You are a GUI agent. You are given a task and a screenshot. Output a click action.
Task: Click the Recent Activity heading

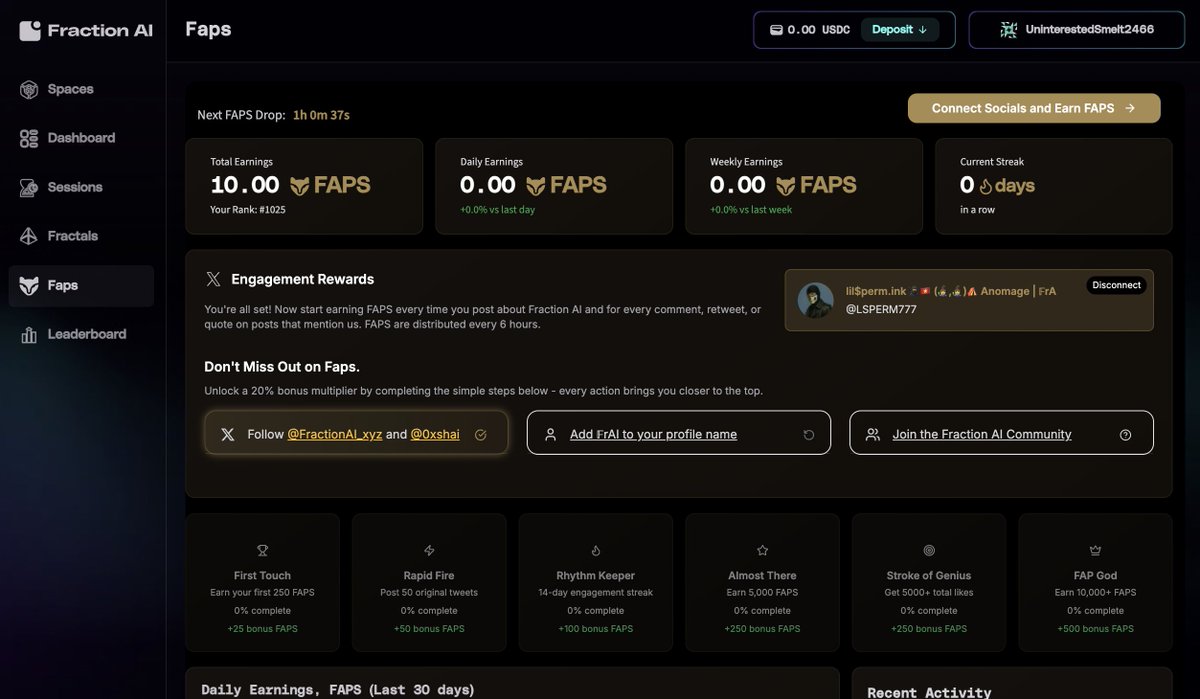coord(929,692)
